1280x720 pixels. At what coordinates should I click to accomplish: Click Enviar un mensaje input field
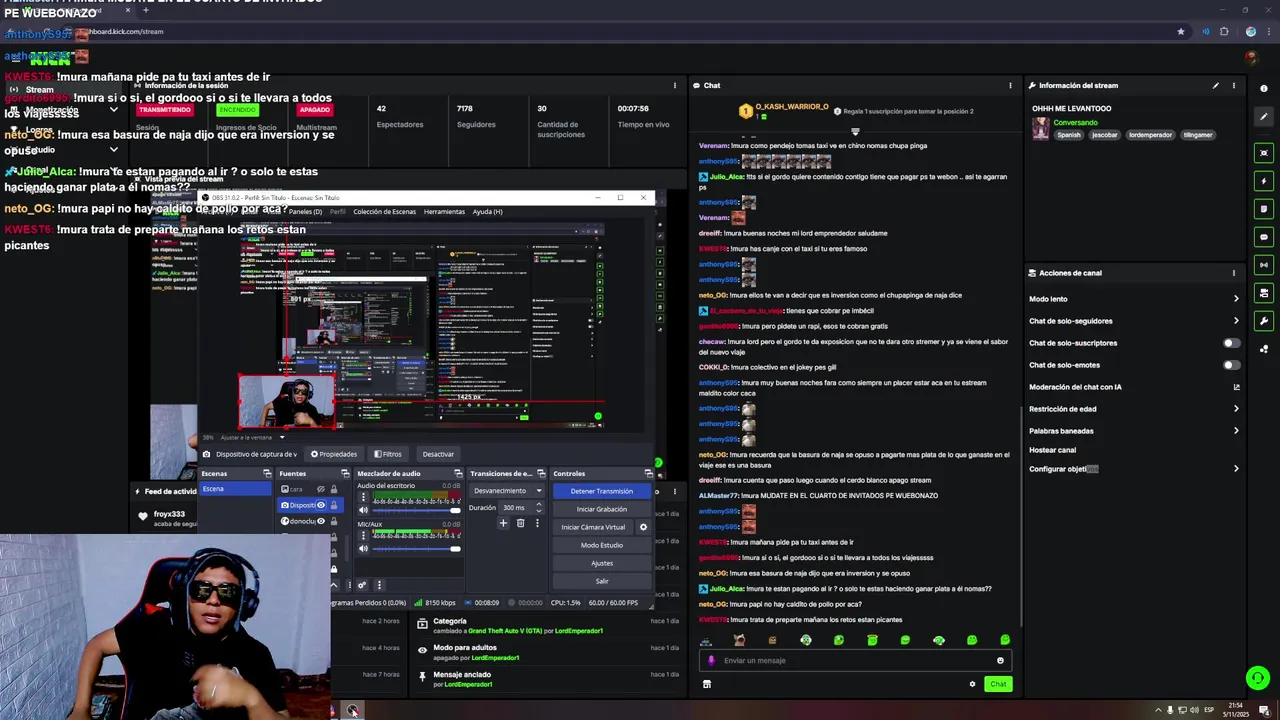(854, 660)
